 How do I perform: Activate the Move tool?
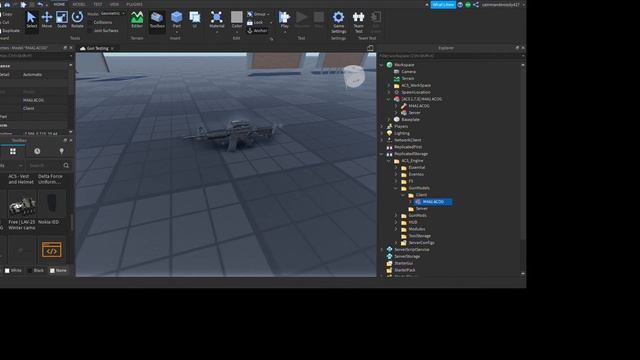coord(47,20)
